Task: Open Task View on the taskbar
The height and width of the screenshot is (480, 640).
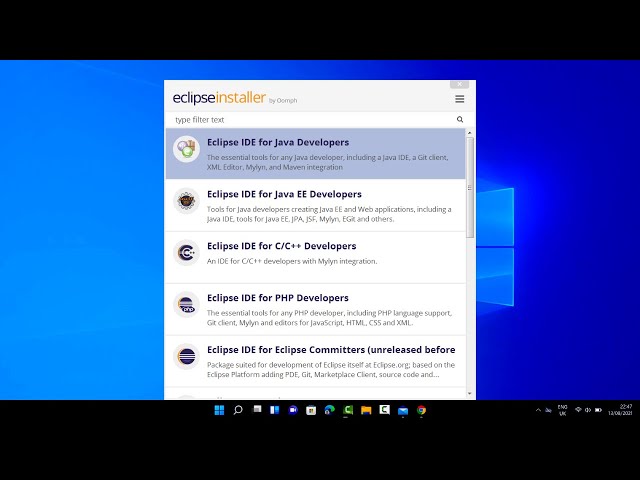Action: point(257,409)
